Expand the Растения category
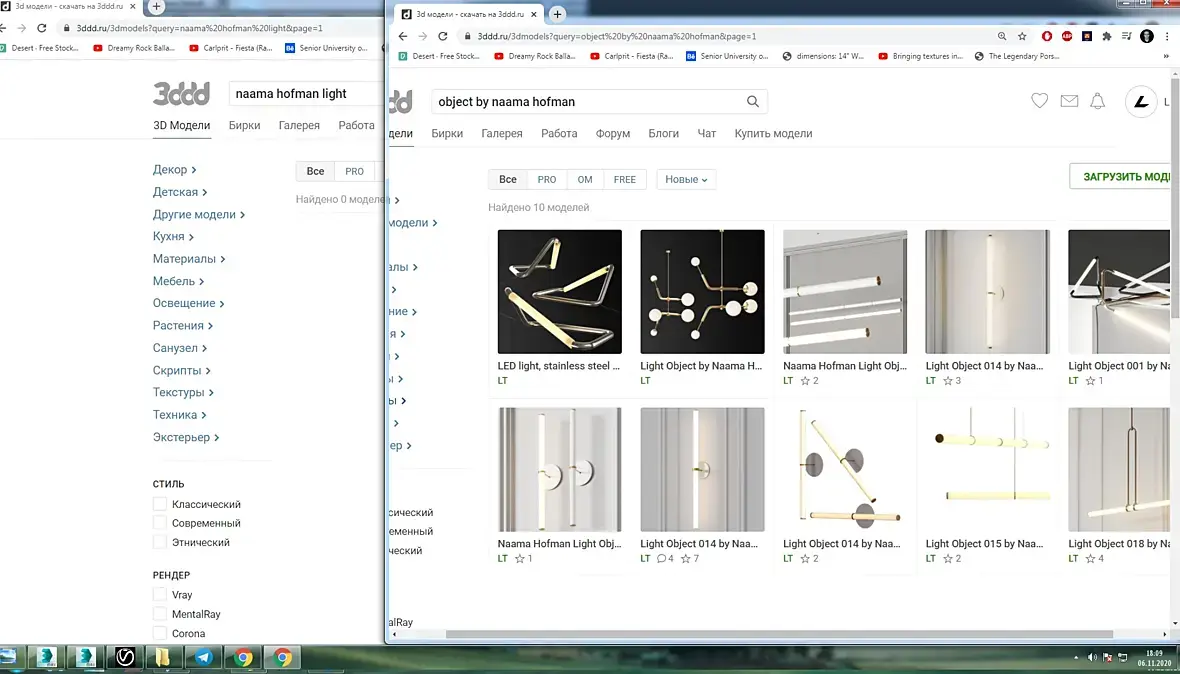 point(183,326)
